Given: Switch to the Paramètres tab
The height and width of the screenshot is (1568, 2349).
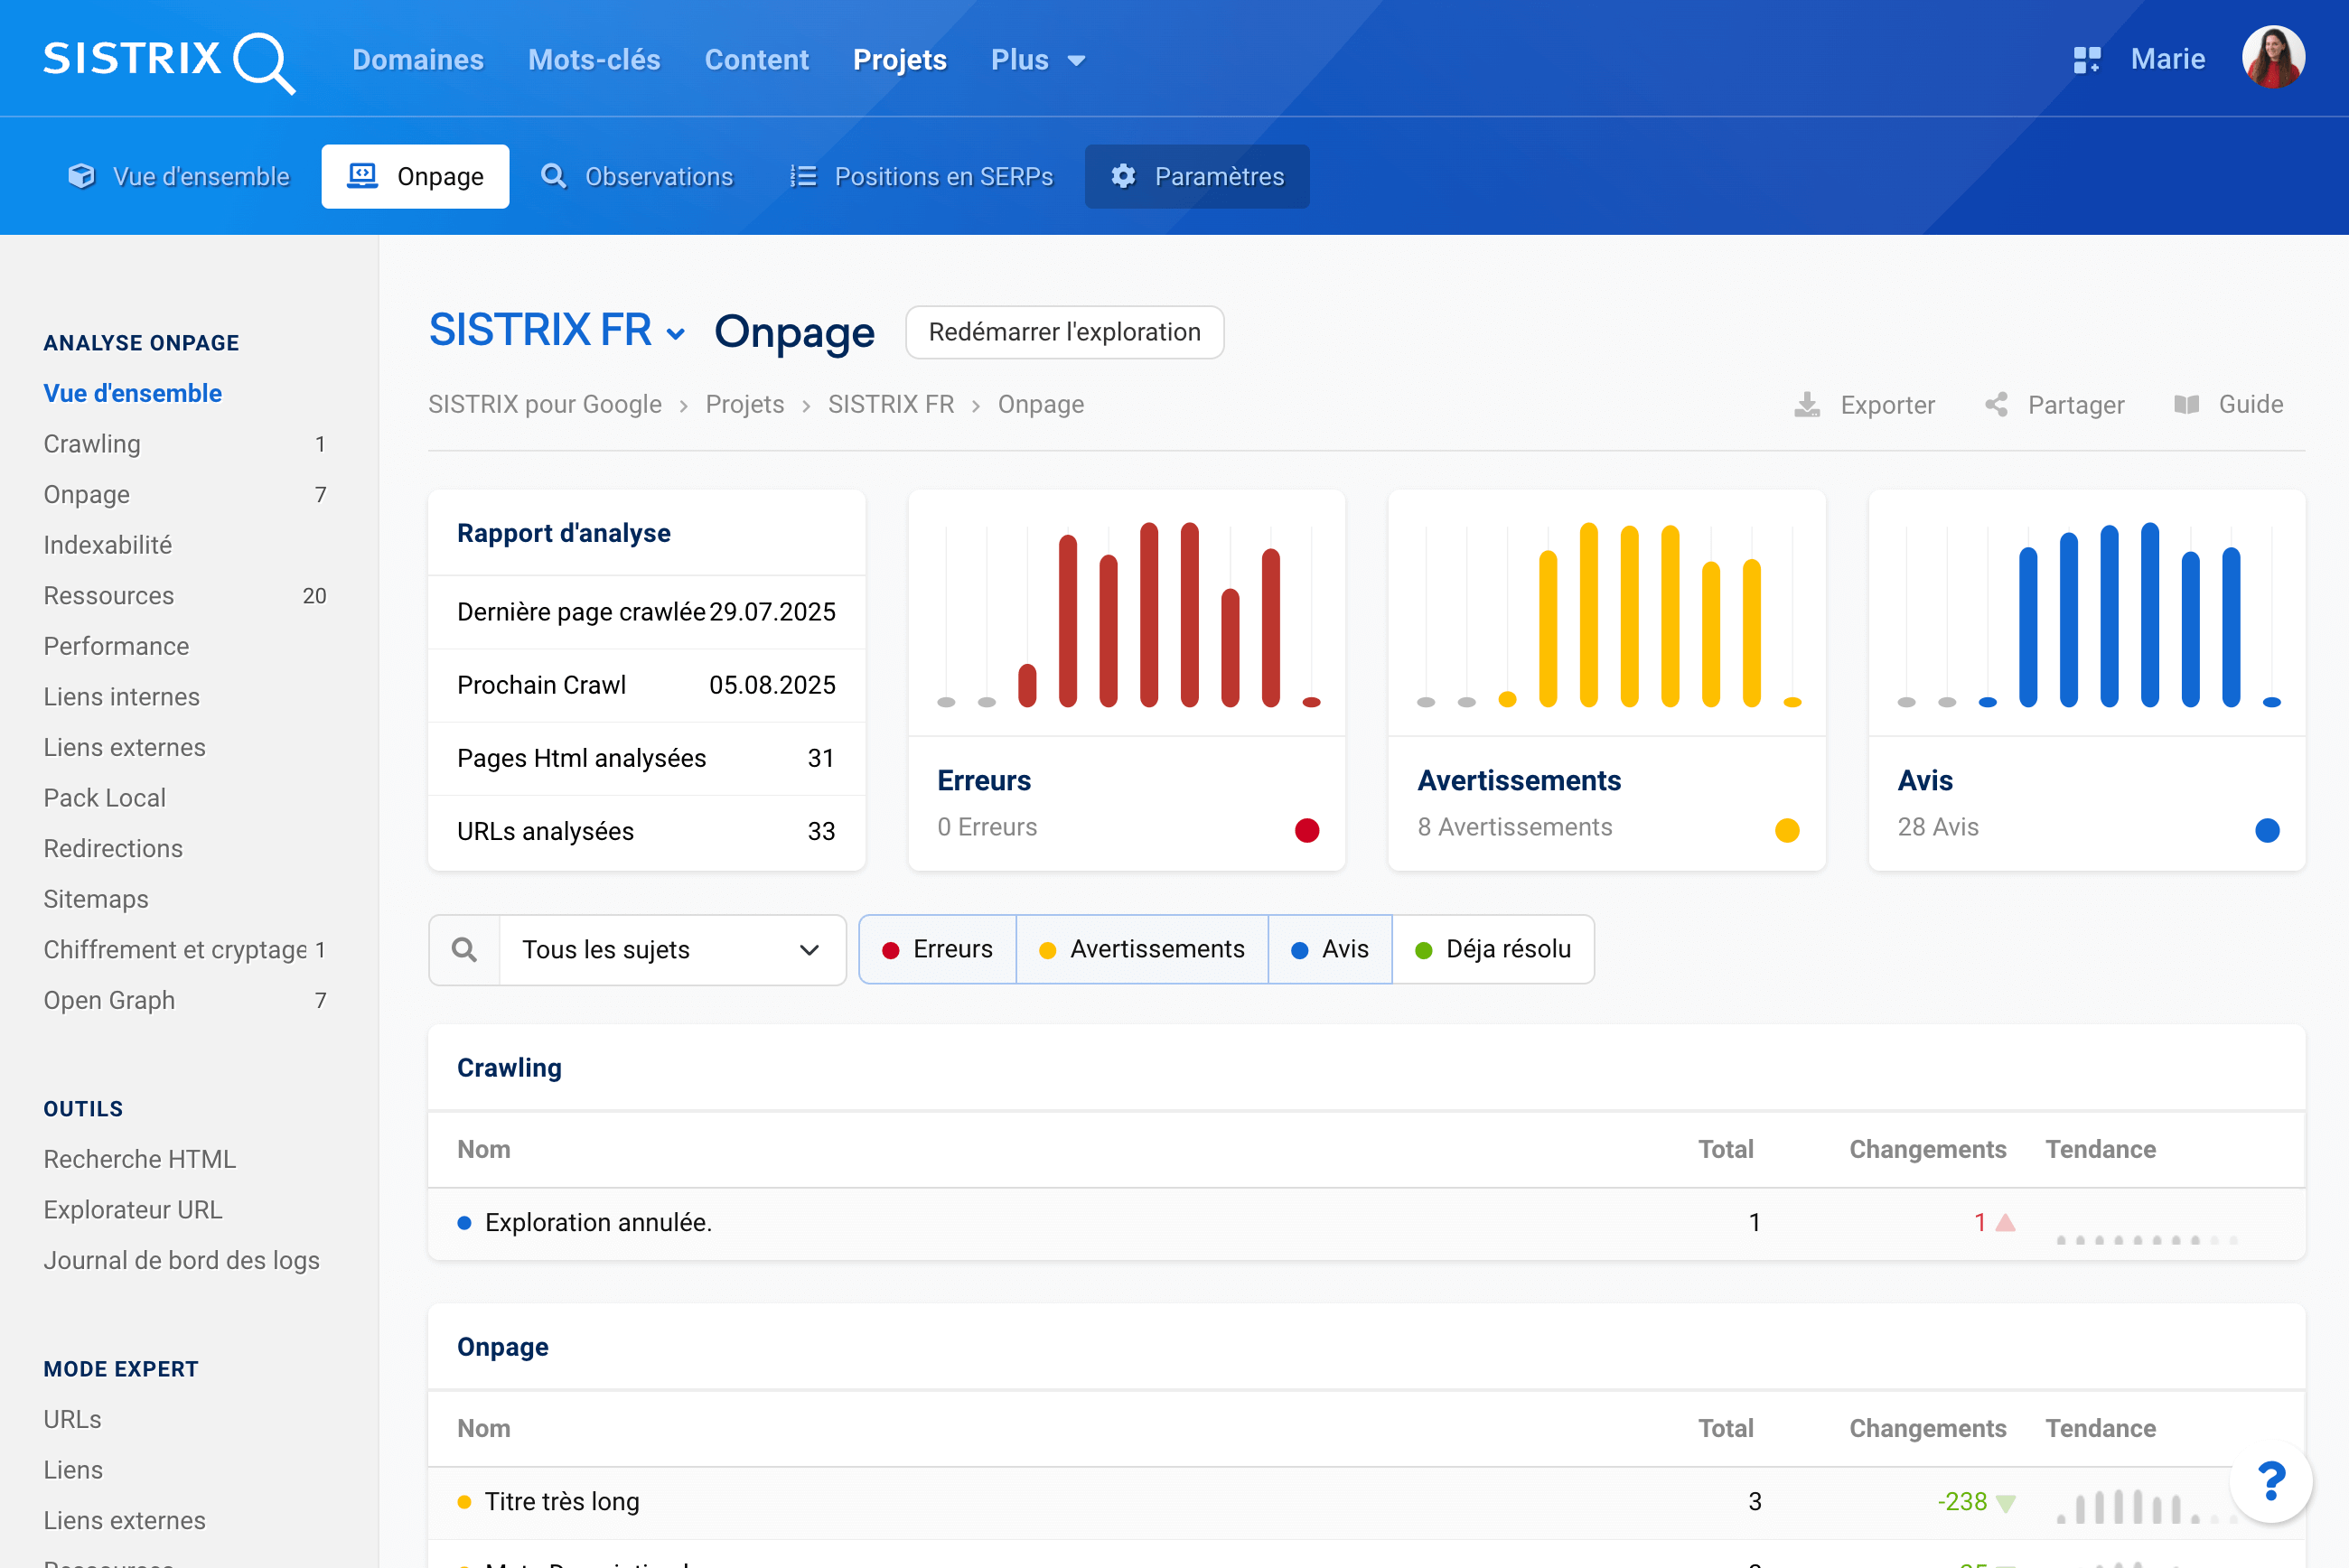Looking at the screenshot, I should click(x=1197, y=176).
